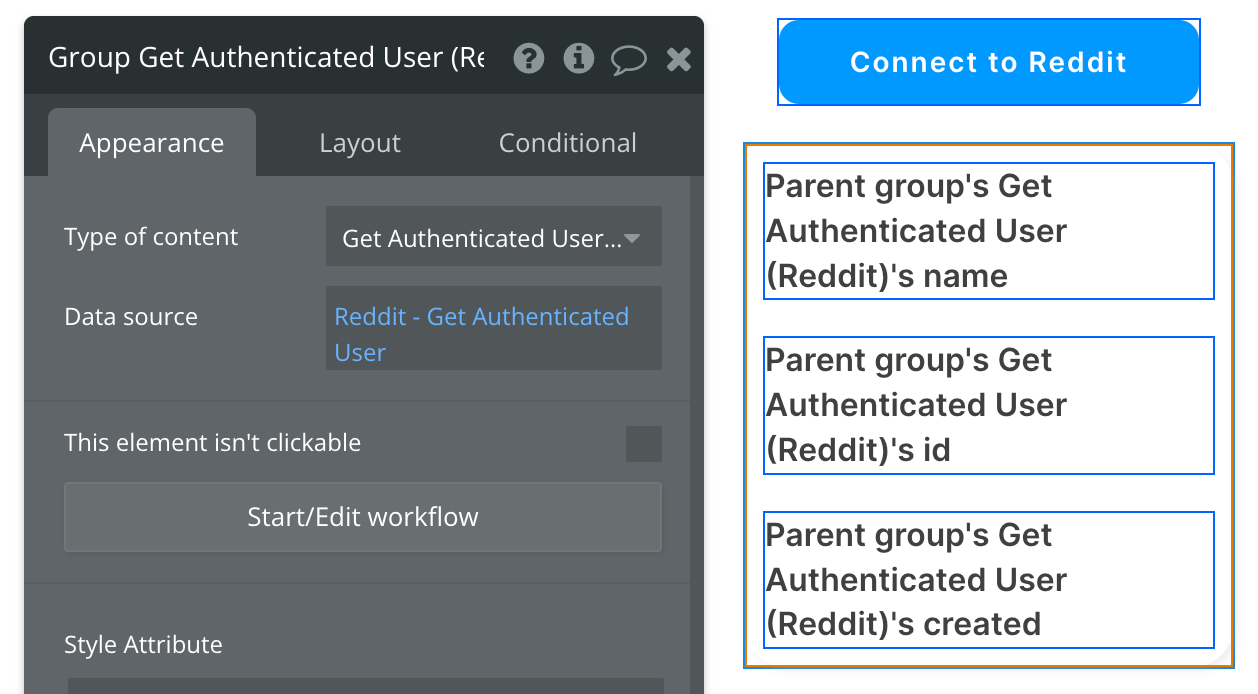This screenshot has height=694, width=1258.
Task: Select the text element ending in "name"
Action: (988, 231)
